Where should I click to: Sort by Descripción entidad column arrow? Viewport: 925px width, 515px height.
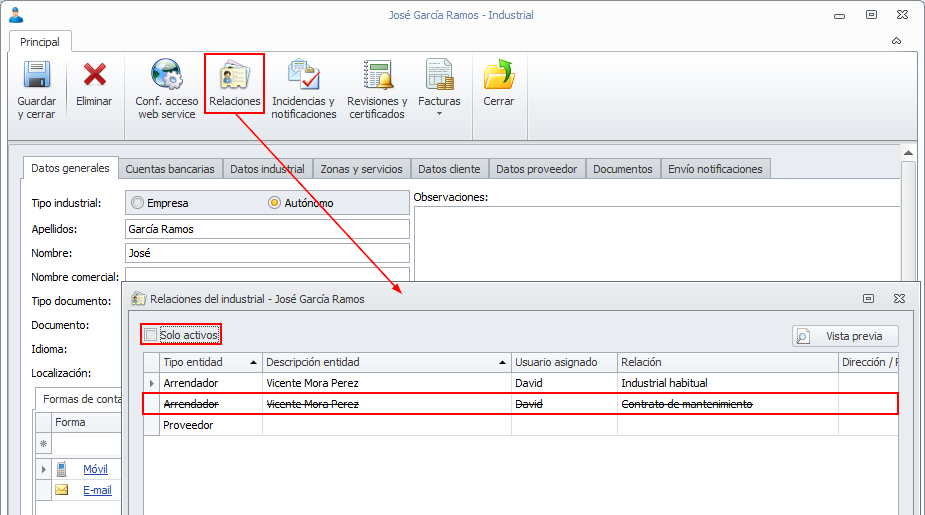click(x=502, y=362)
